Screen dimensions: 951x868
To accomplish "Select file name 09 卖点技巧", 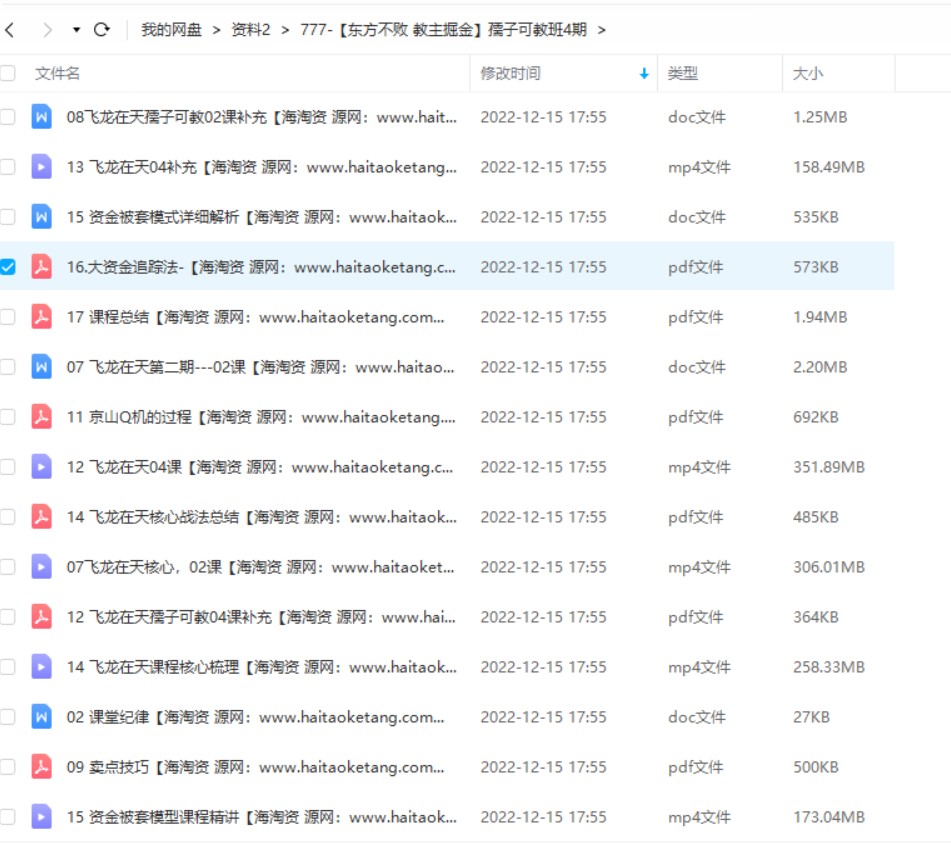I will (255, 767).
